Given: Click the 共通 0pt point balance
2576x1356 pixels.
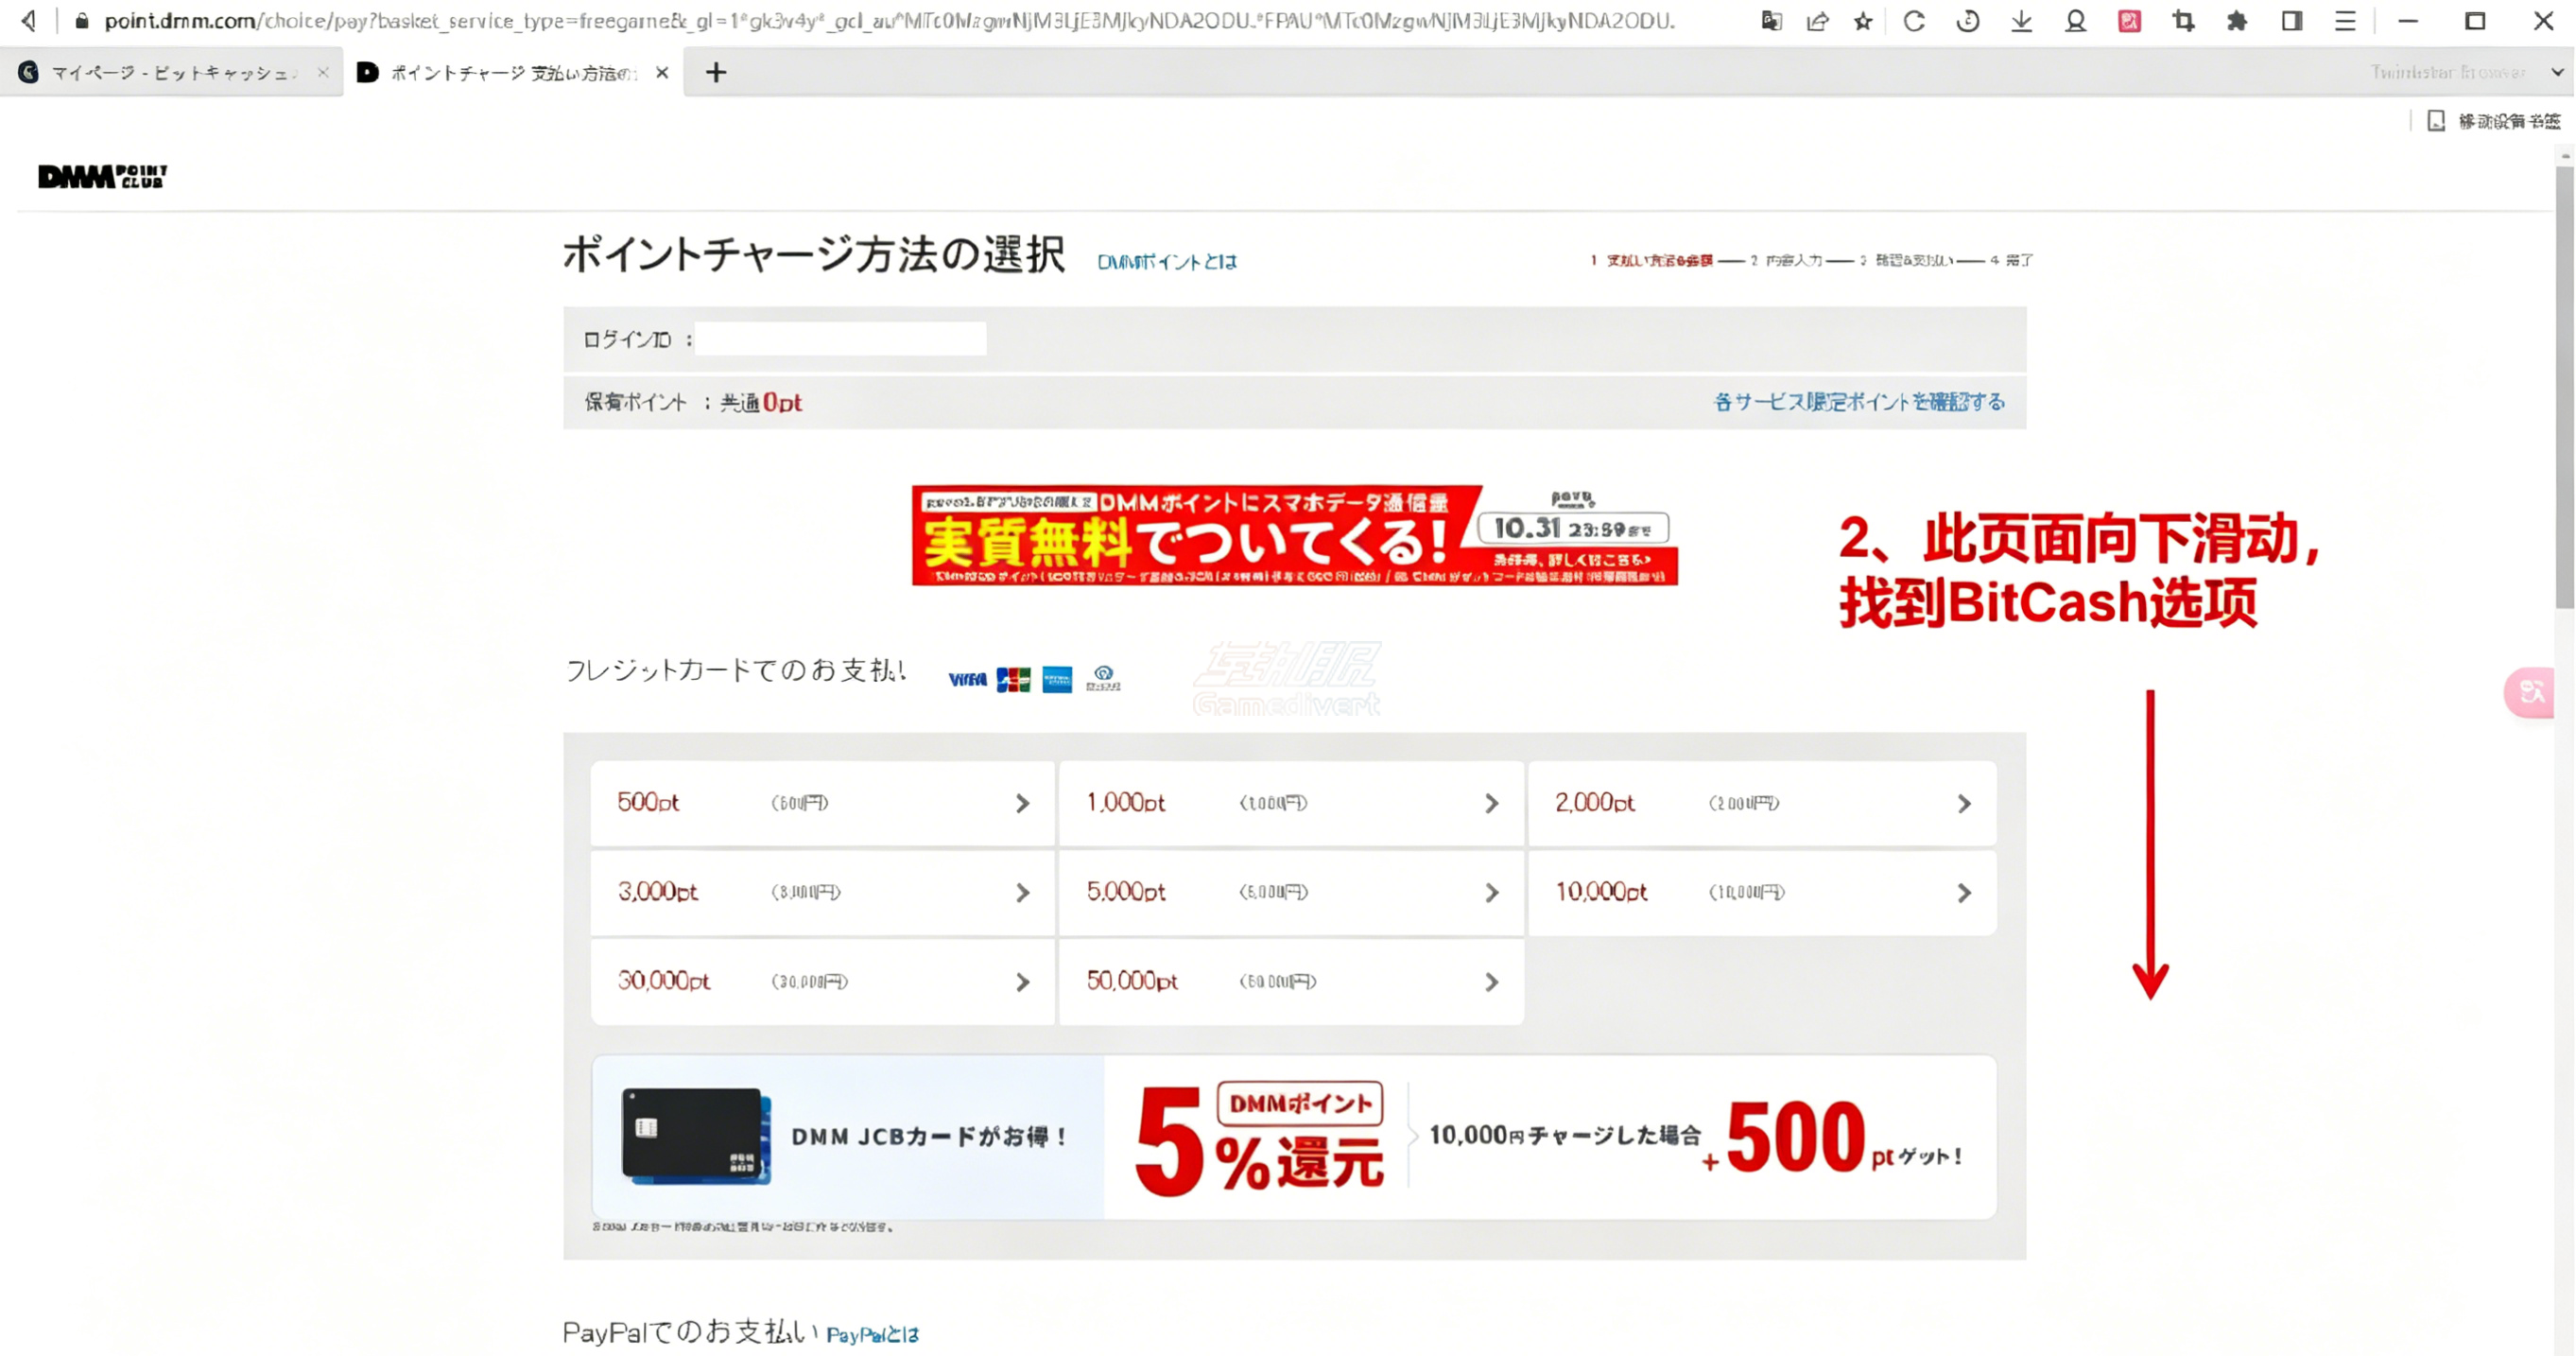Looking at the screenshot, I should [x=762, y=402].
